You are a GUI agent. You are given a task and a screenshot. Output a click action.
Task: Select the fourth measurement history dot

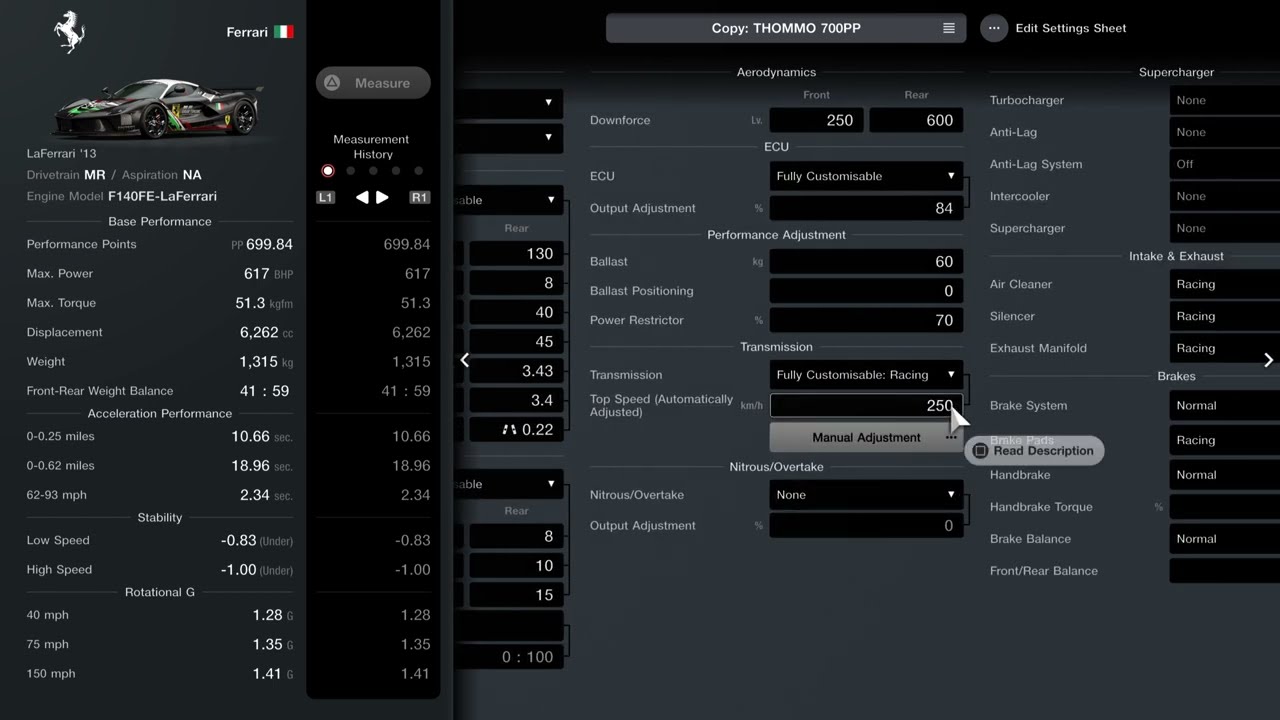tap(396, 171)
